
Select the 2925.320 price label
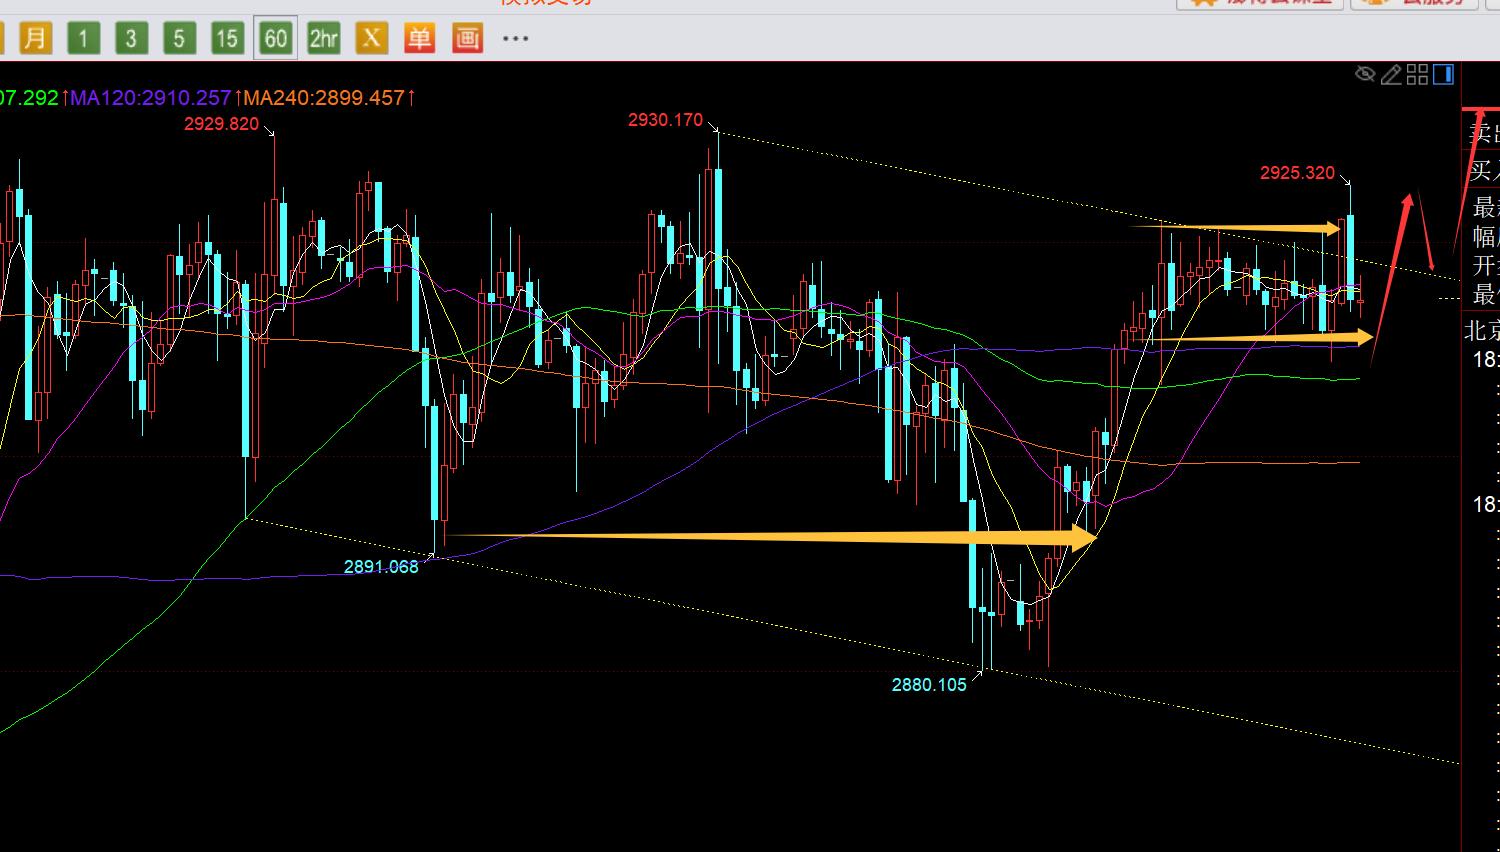pos(1297,173)
